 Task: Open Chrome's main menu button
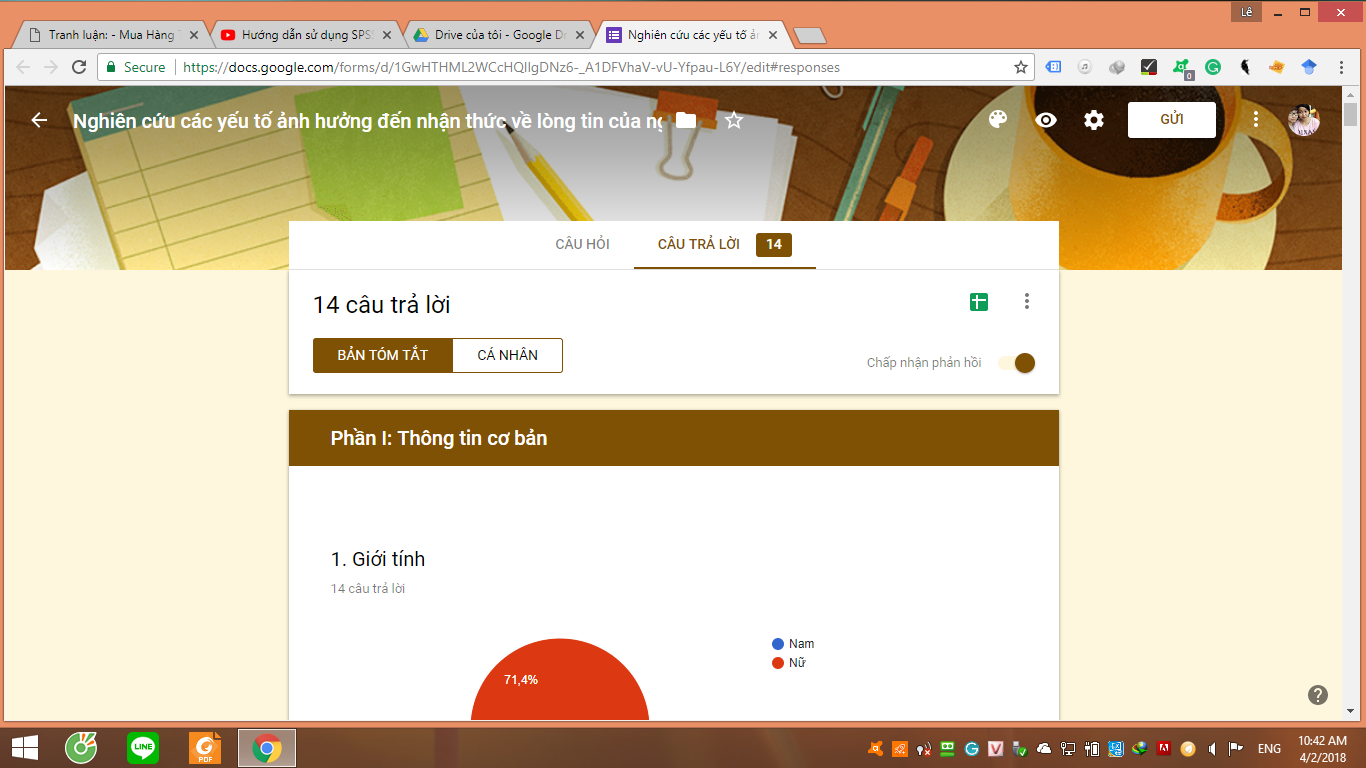coord(1340,67)
